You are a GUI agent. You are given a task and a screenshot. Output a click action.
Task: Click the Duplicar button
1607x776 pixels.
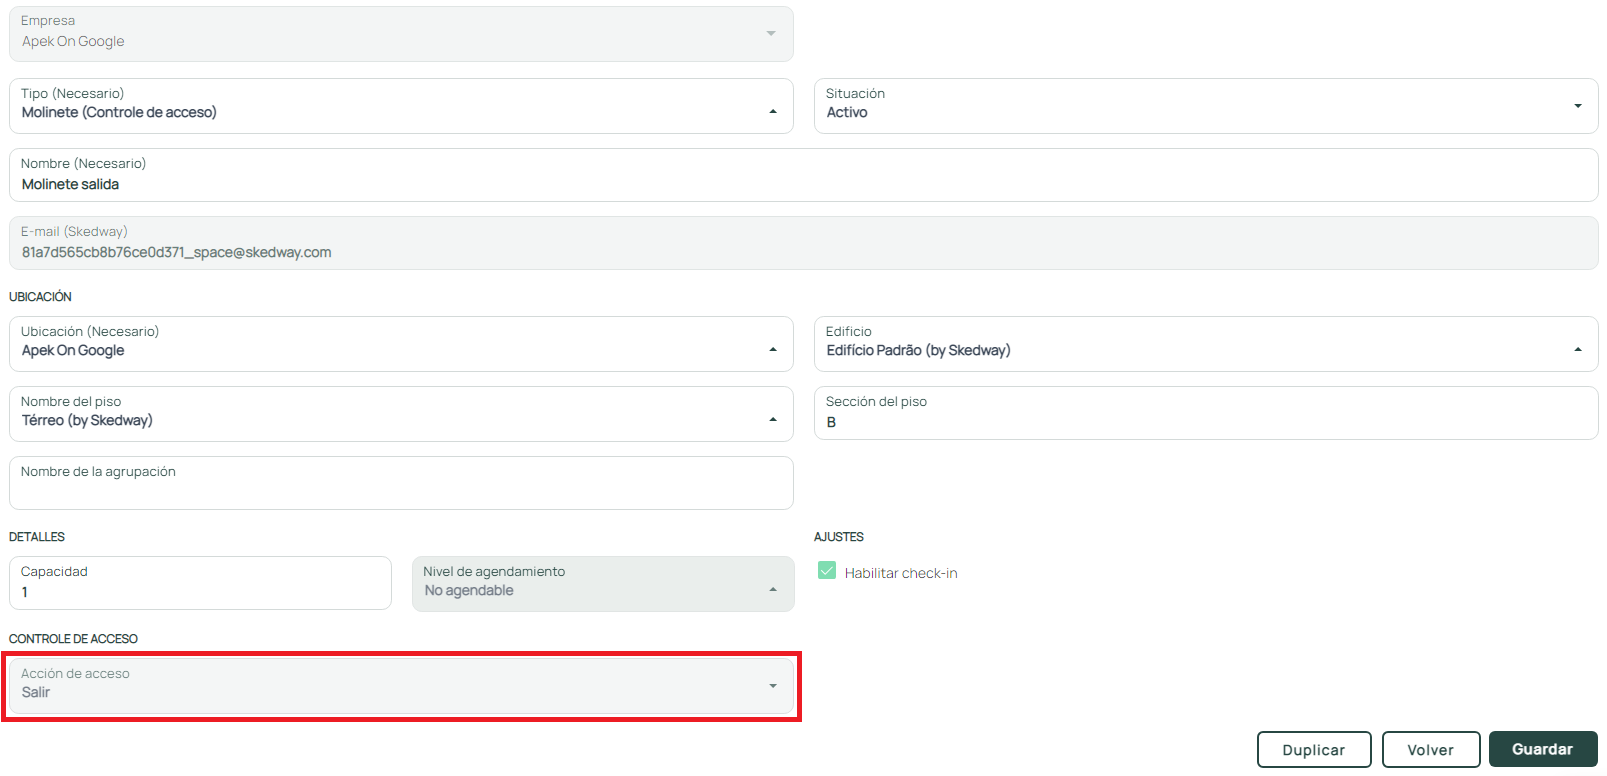(1313, 750)
